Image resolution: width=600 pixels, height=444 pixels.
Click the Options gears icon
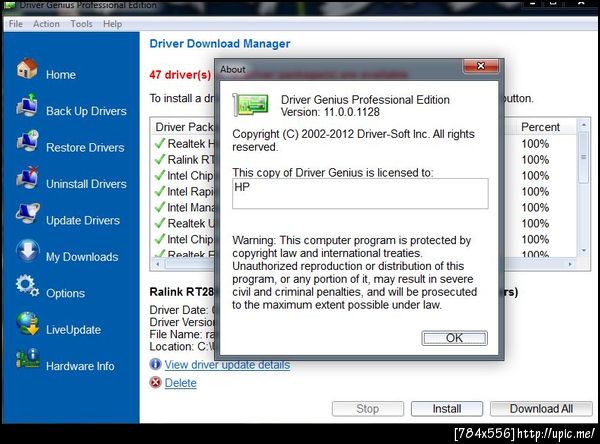28,286
